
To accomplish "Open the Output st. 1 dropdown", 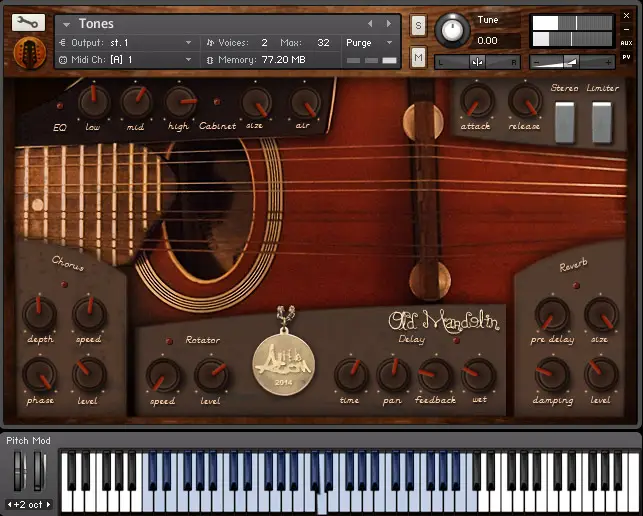I will coord(188,43).
